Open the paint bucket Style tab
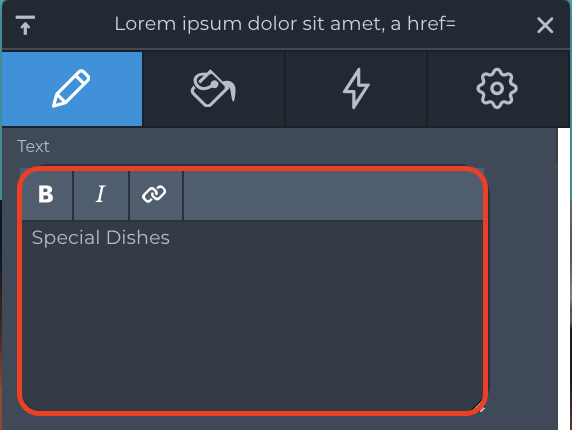Viewport: 572px width, 430px height. [213, 89]
